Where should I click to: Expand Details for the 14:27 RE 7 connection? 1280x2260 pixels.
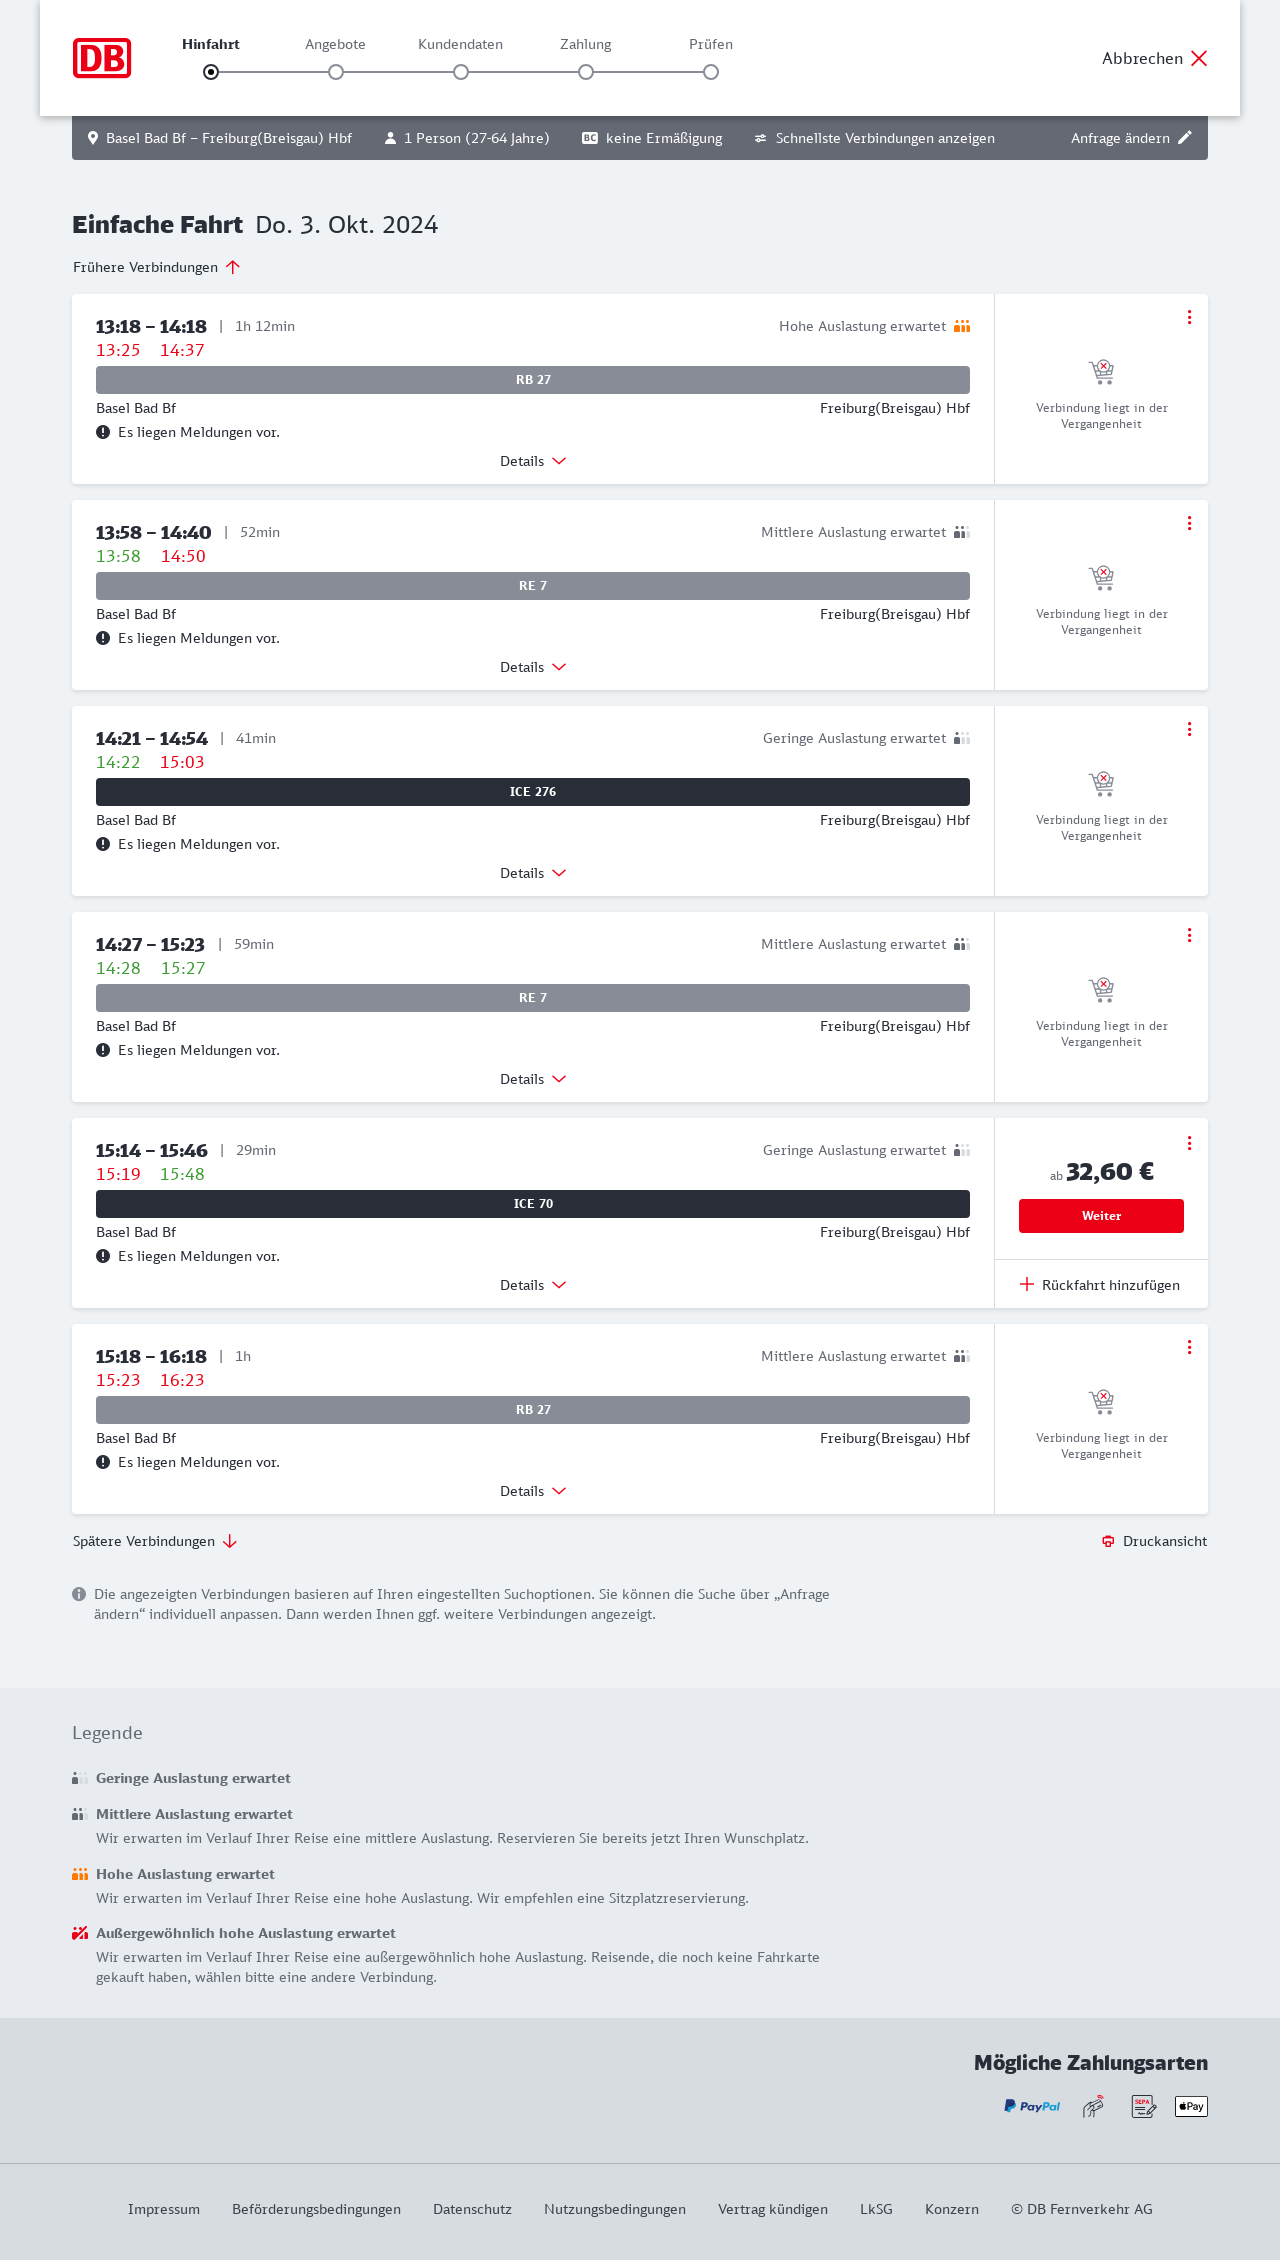(x=532, y=1079)
